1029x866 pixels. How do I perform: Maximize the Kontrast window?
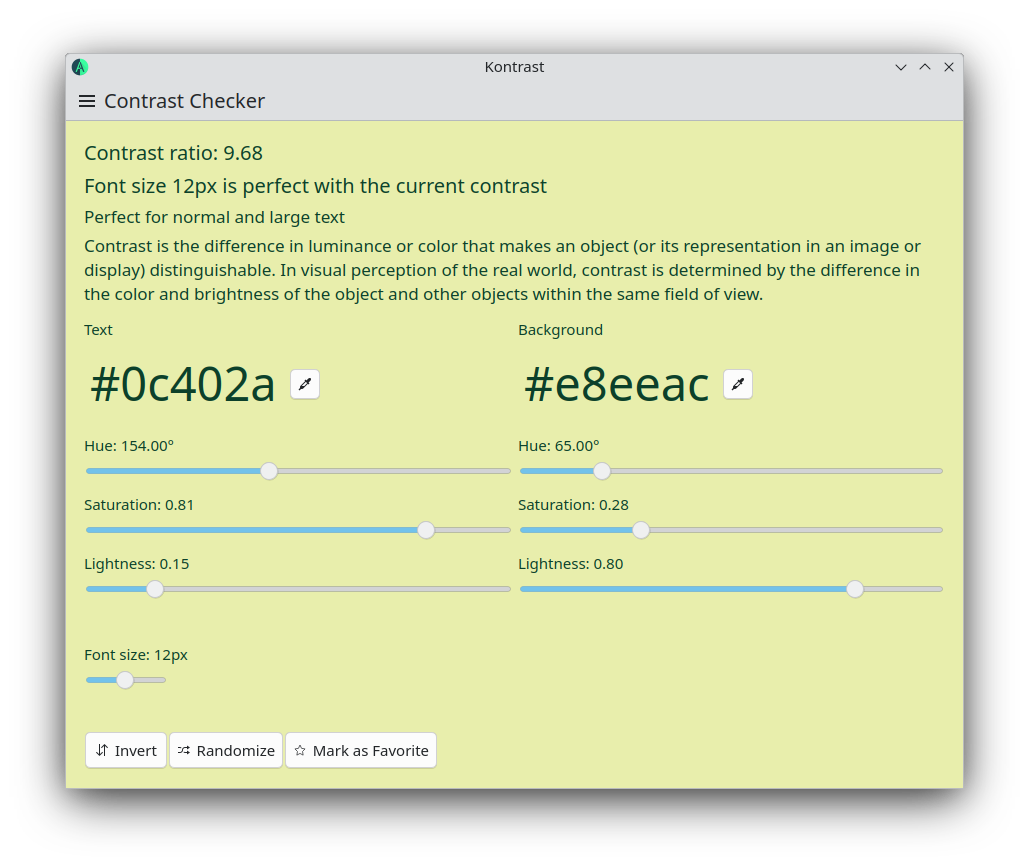point(925,67)
